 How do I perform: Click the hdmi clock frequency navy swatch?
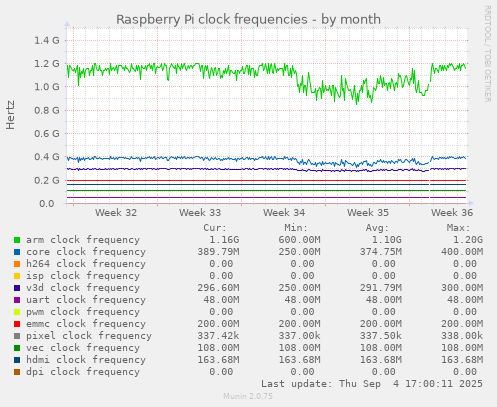(17, 360)
